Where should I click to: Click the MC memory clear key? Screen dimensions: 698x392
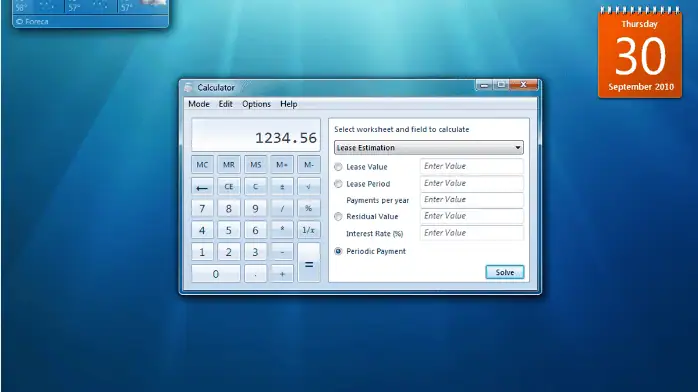click(202, 165)
